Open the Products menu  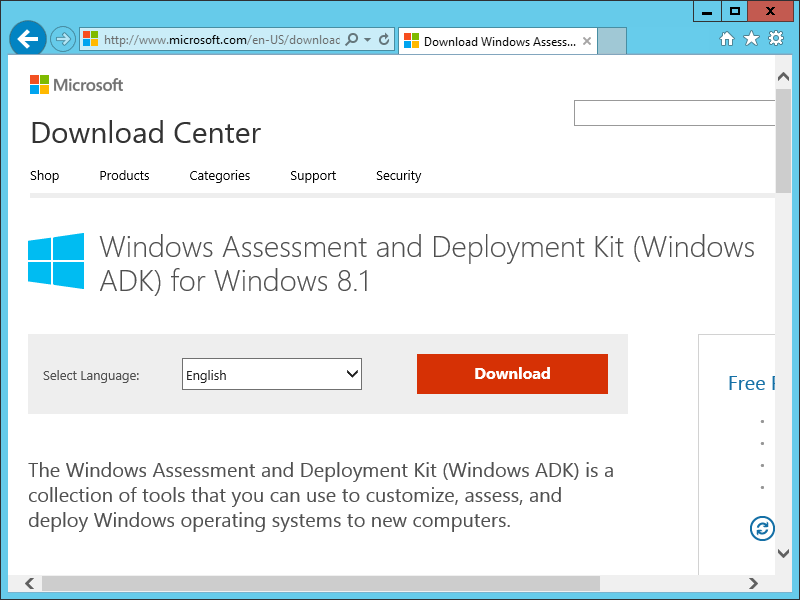[x=124, y=176]
